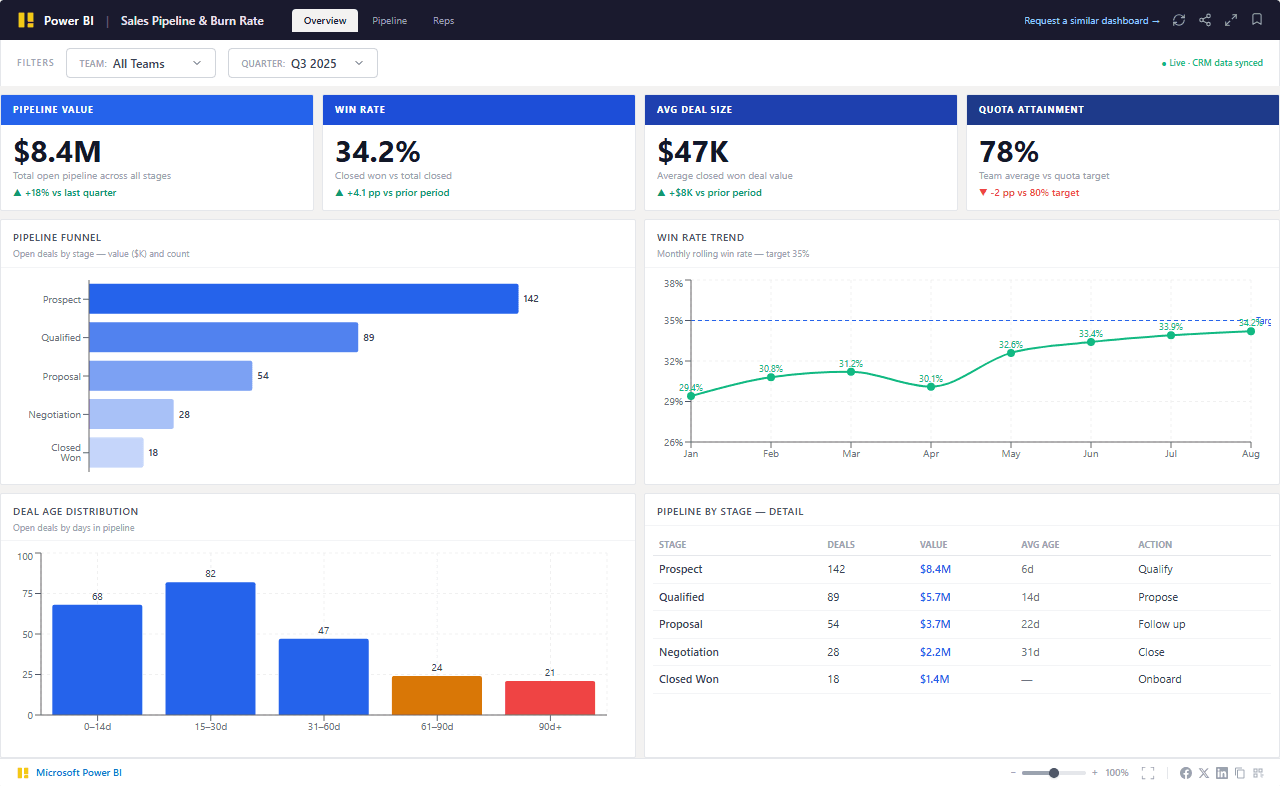1280x786 pixels.
Task: Open the Microsoft Power BI footer link
Action: click(x=79, y=773)
